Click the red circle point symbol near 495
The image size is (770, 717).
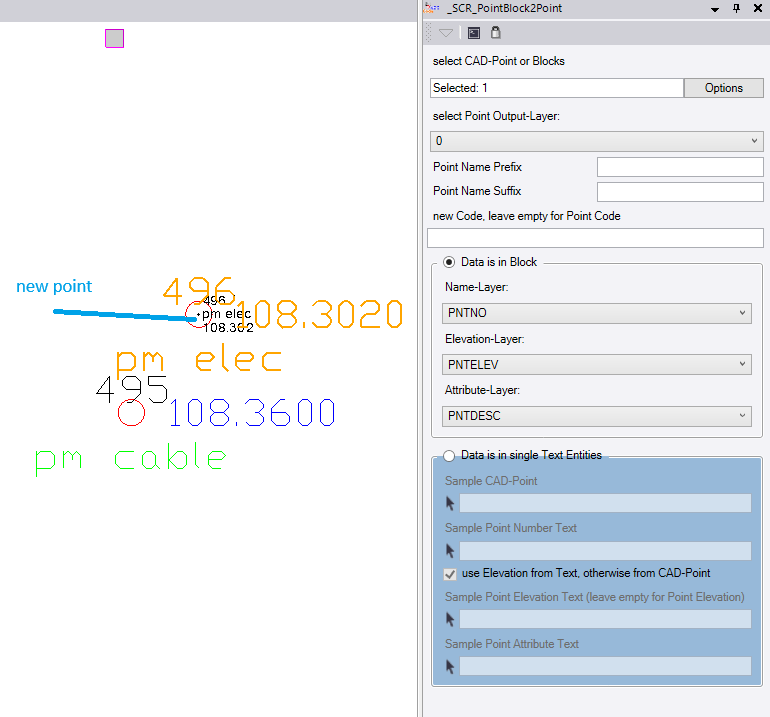pyautogui.click(x=132, y=413)
